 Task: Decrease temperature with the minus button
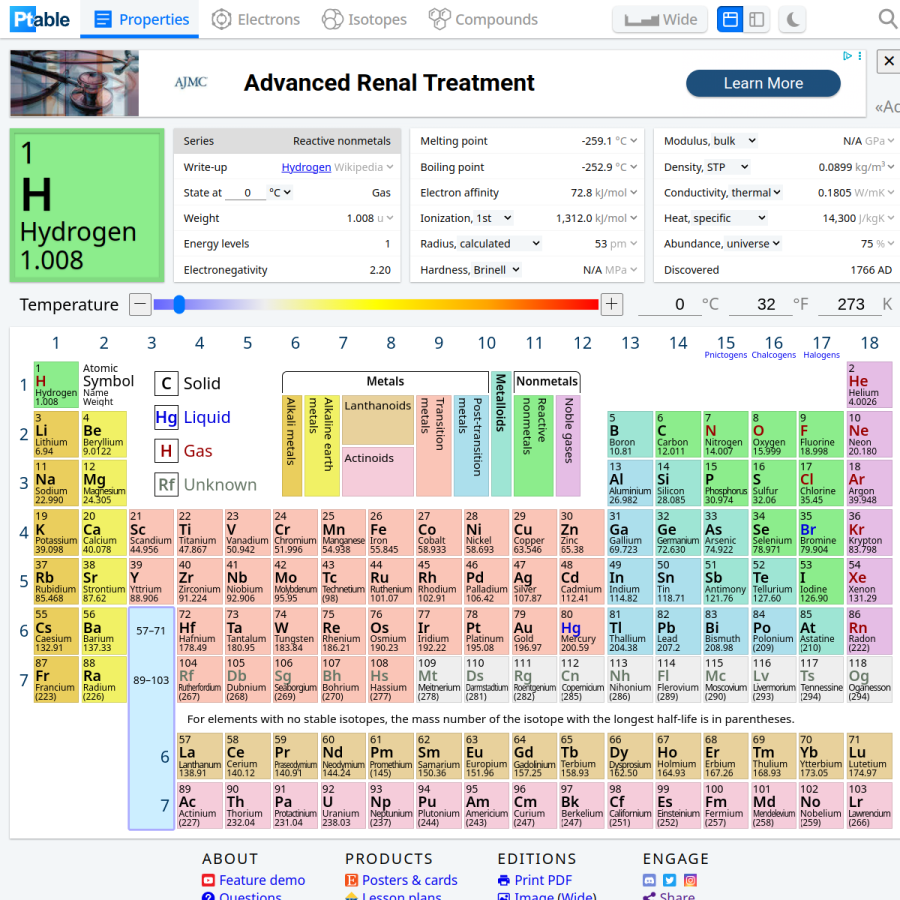(x=140, y=304)
